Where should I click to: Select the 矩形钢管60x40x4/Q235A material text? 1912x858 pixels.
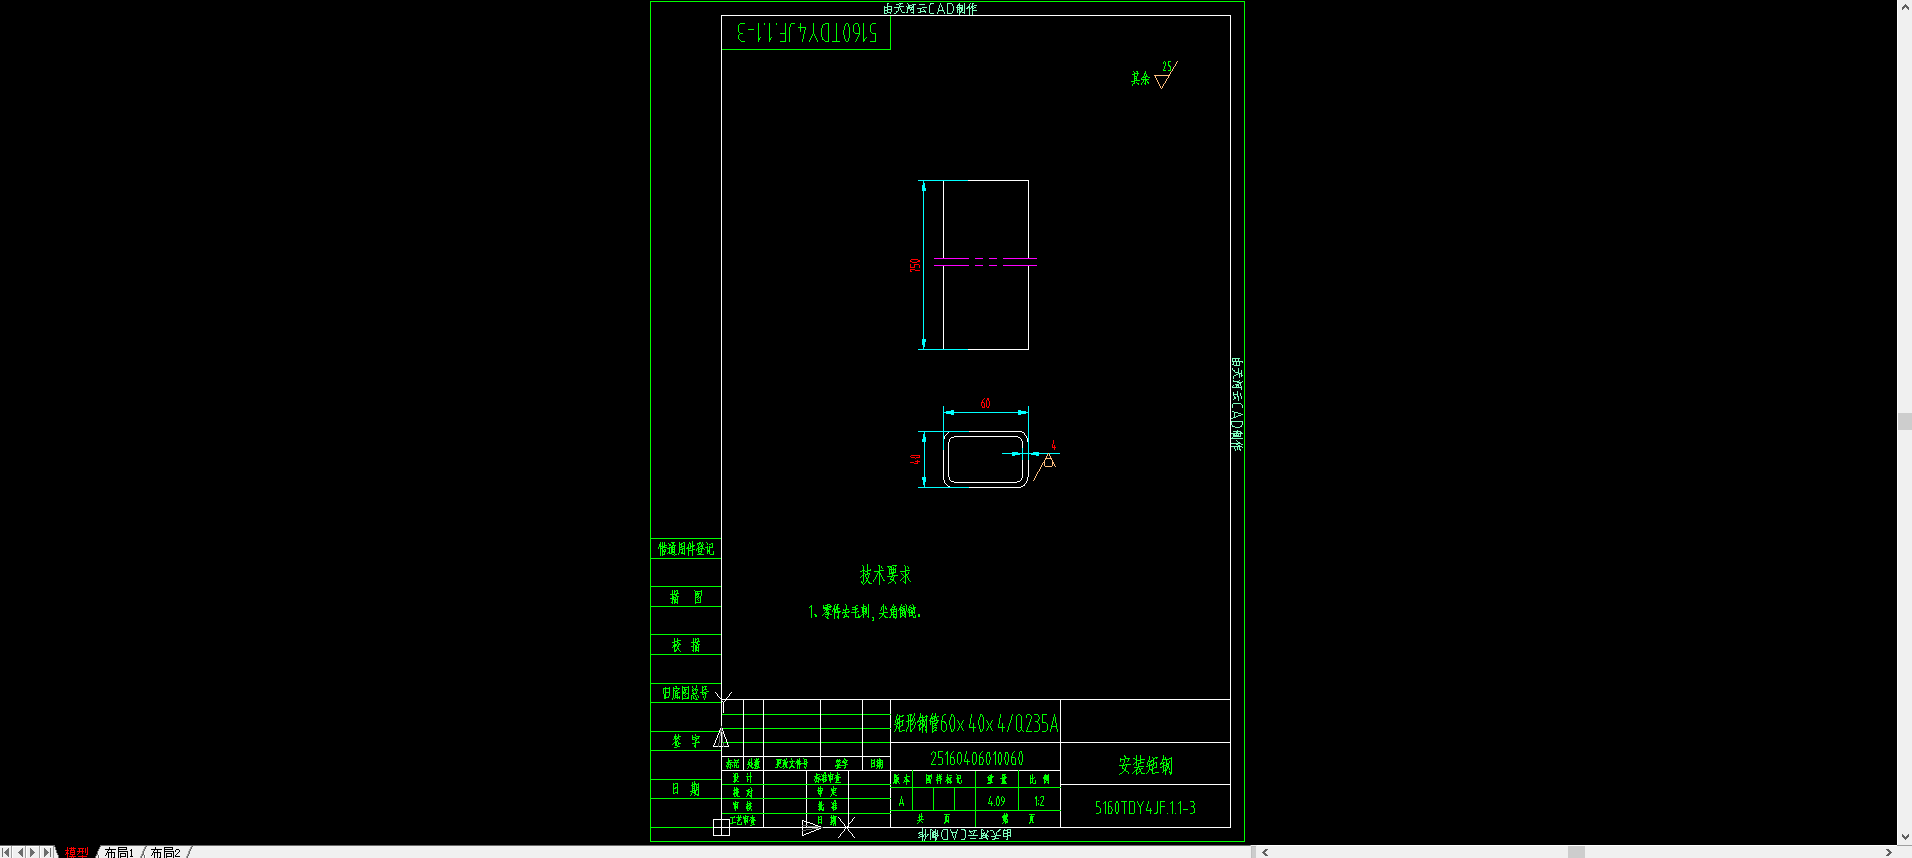click(975, 723)
